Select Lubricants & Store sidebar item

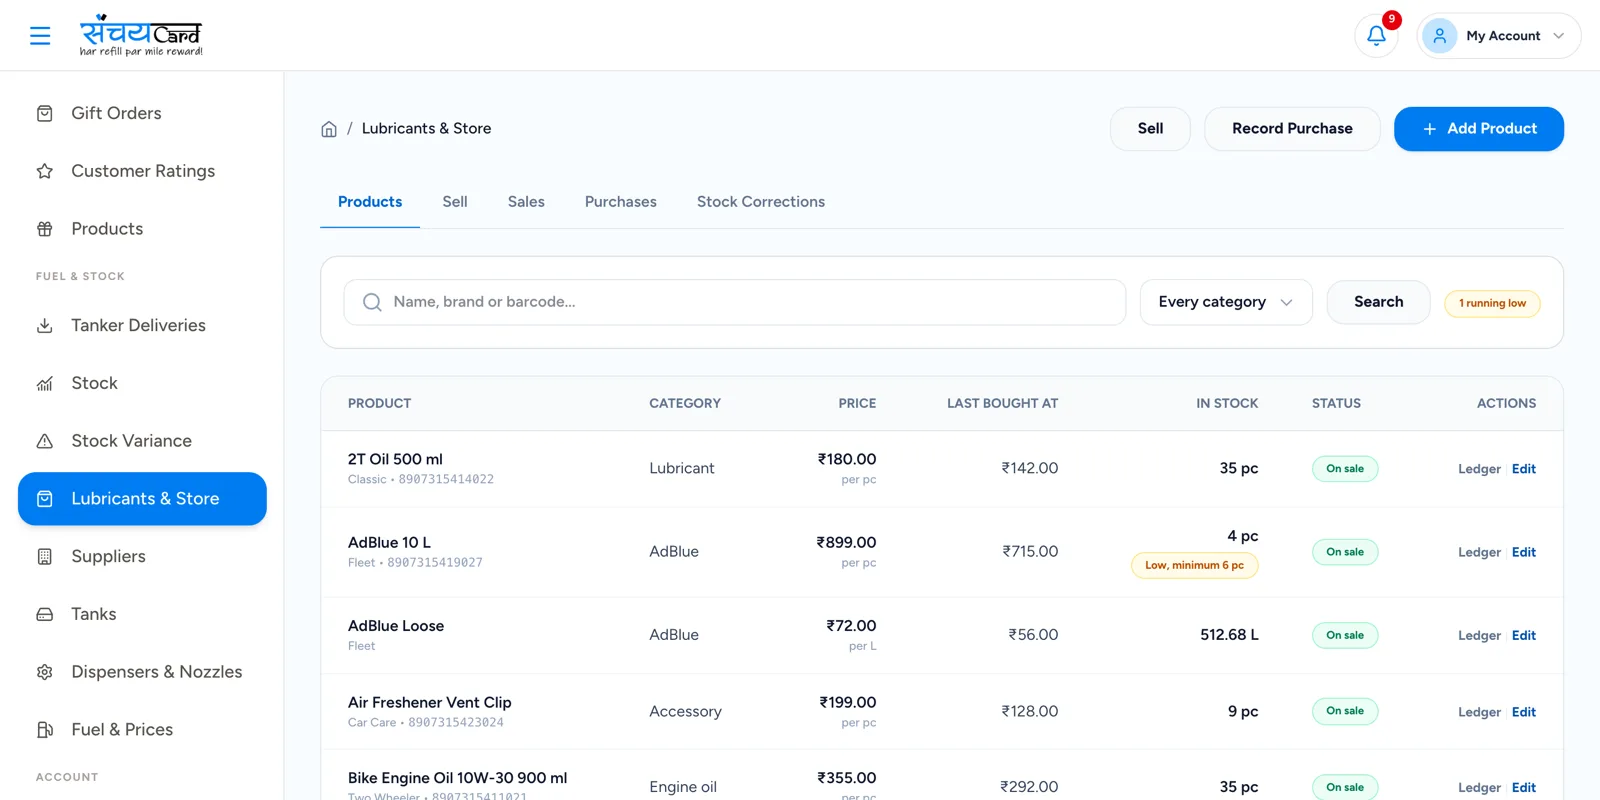click(142, 499)
